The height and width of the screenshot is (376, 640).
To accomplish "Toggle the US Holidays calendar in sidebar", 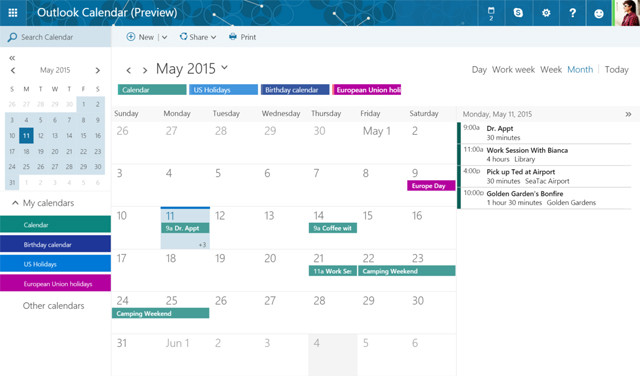I will click(x=55, y=264).
